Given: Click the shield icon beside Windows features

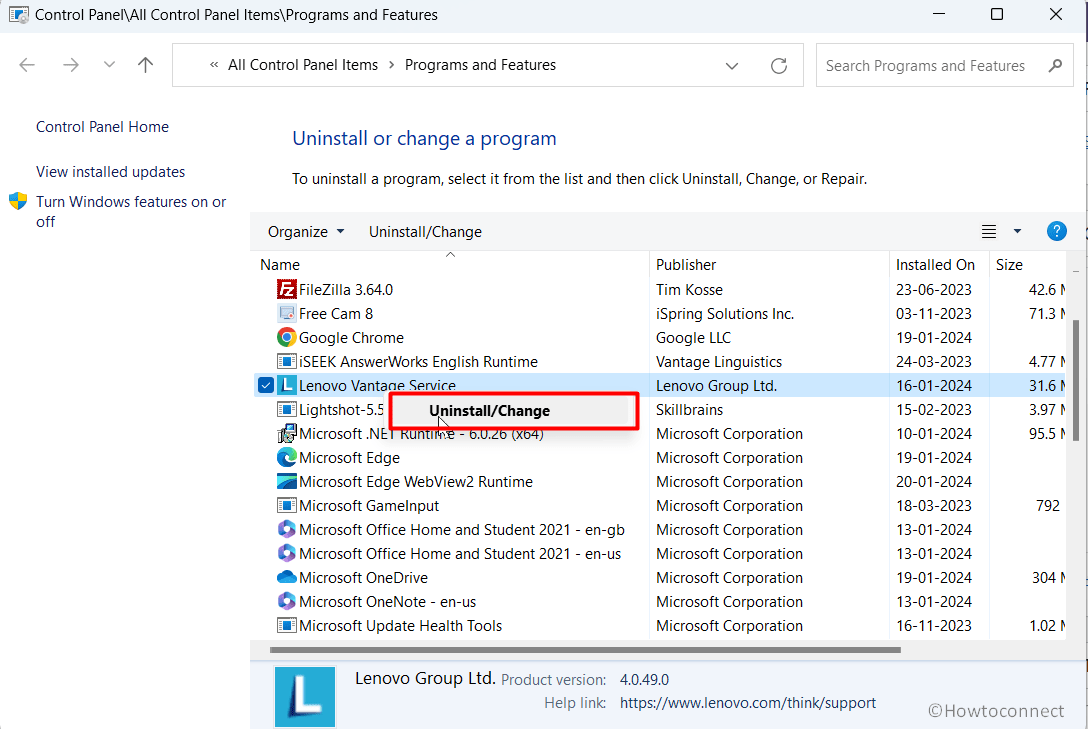Looking at the screenshot, I should pyautogui.click(x=18, y=201).
